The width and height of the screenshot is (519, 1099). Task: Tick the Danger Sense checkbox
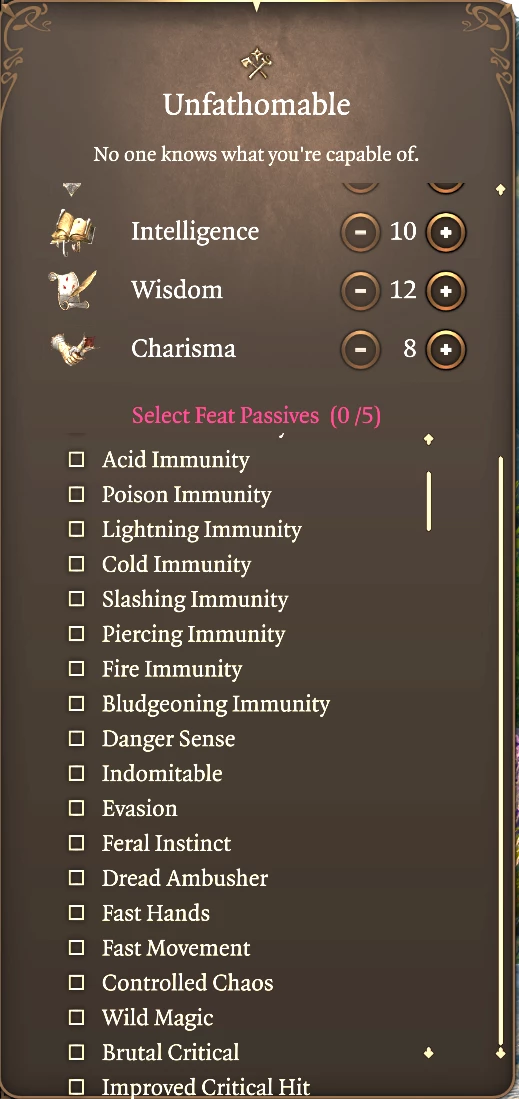(x=76, y=739)
